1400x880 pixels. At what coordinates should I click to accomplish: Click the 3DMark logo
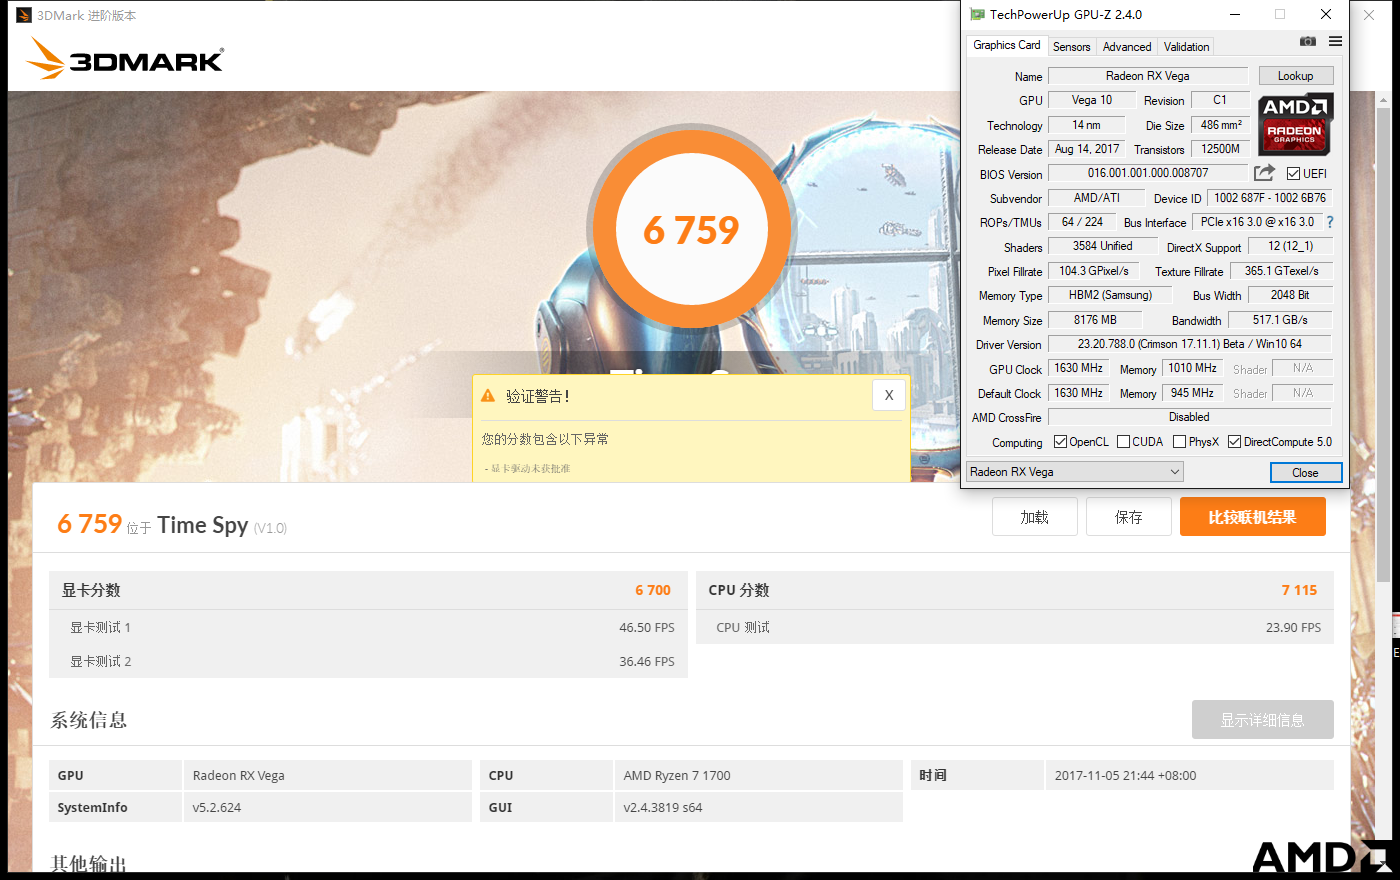(x=125, y=58)
